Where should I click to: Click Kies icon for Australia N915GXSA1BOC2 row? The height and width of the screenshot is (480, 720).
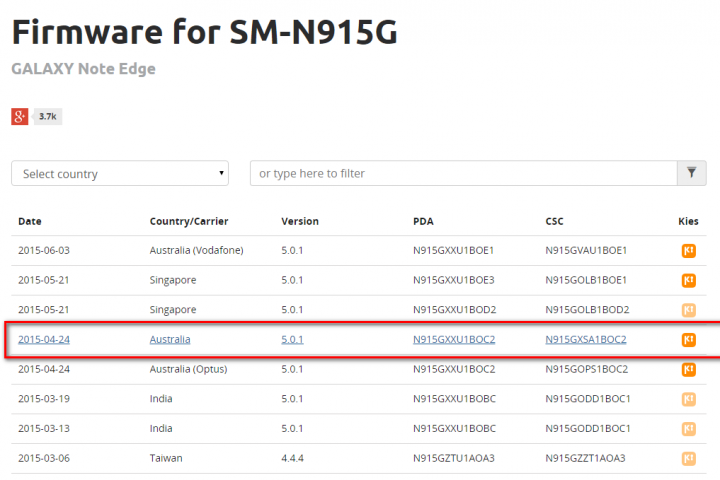click(688, 340)
